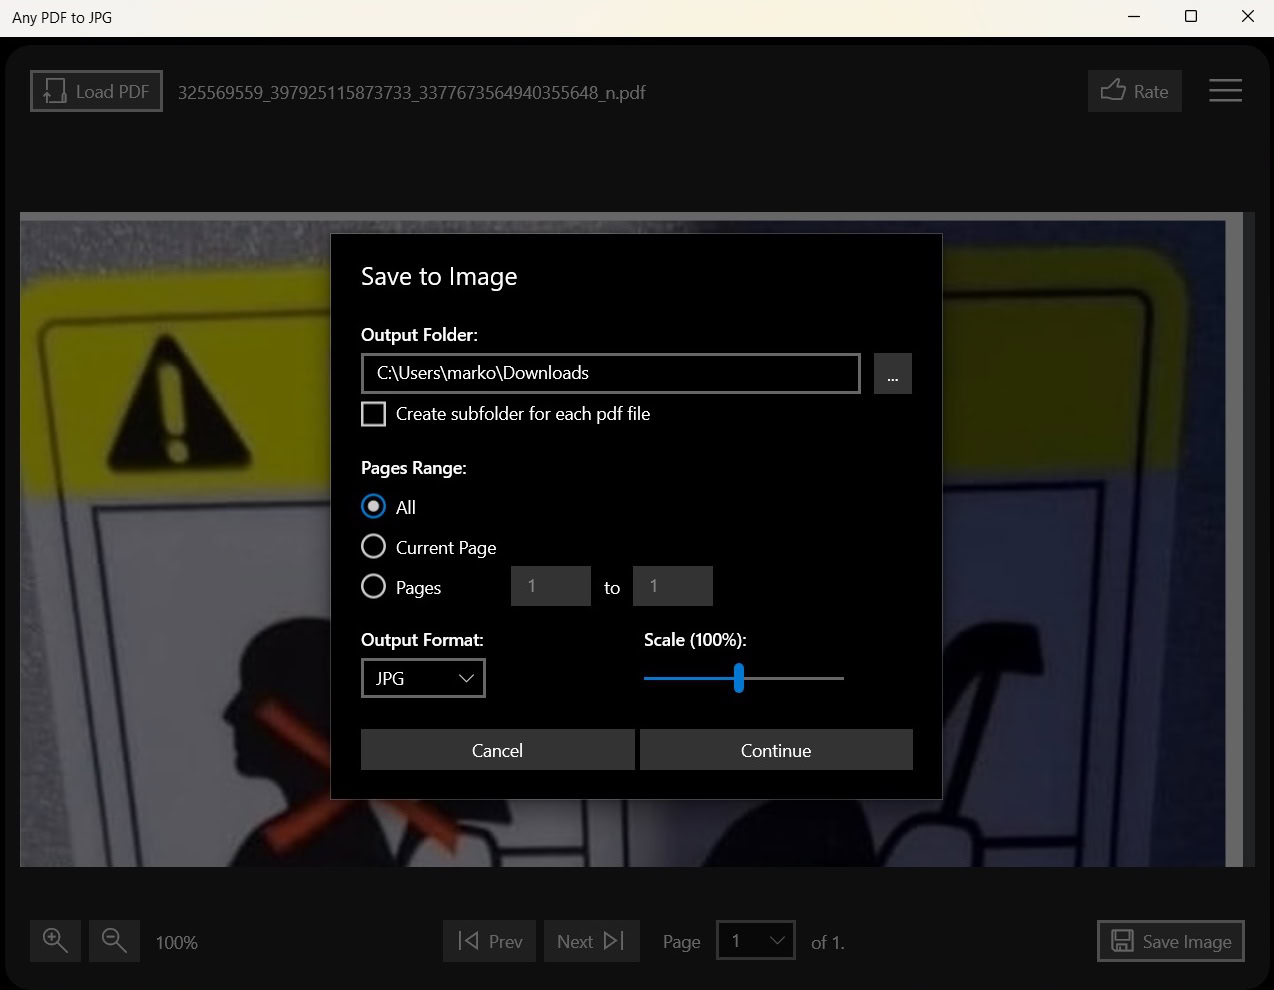Choose the Pages range radio option

pos(373,587)
